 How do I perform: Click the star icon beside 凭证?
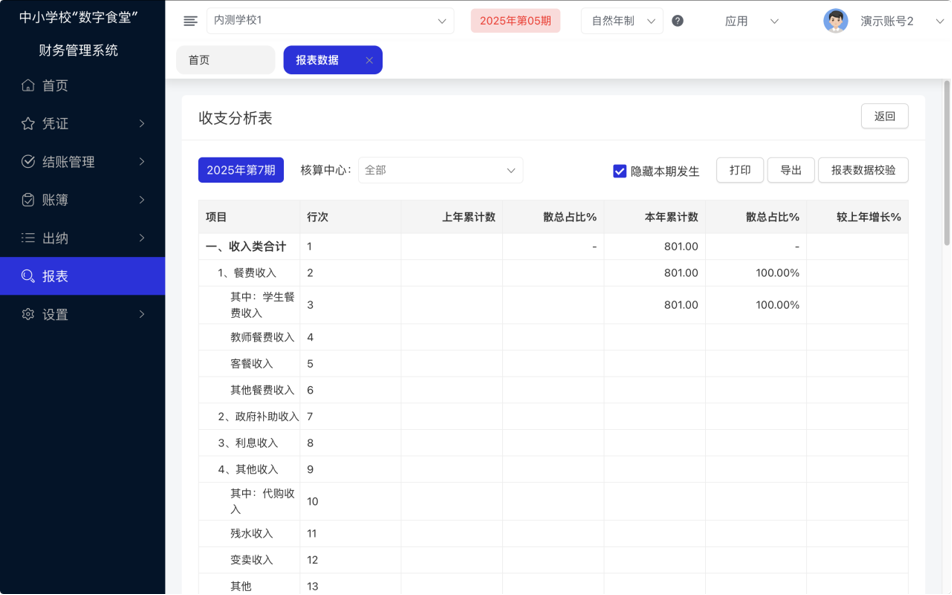(x=28, y=124)
